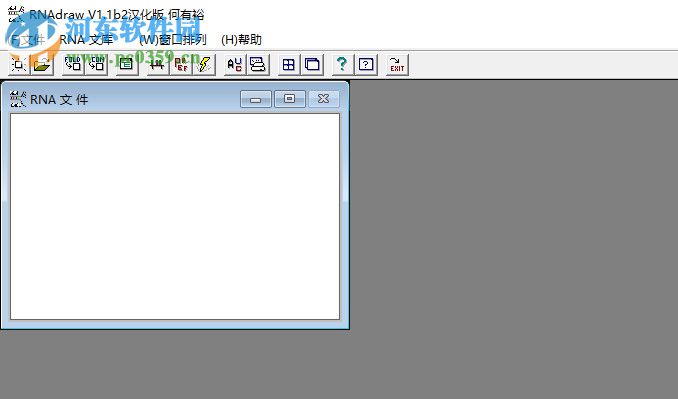The height and width of the screenshot is (399, 678).
Task: Tile windows using the grid icon
Action: [x=289, y=65]
